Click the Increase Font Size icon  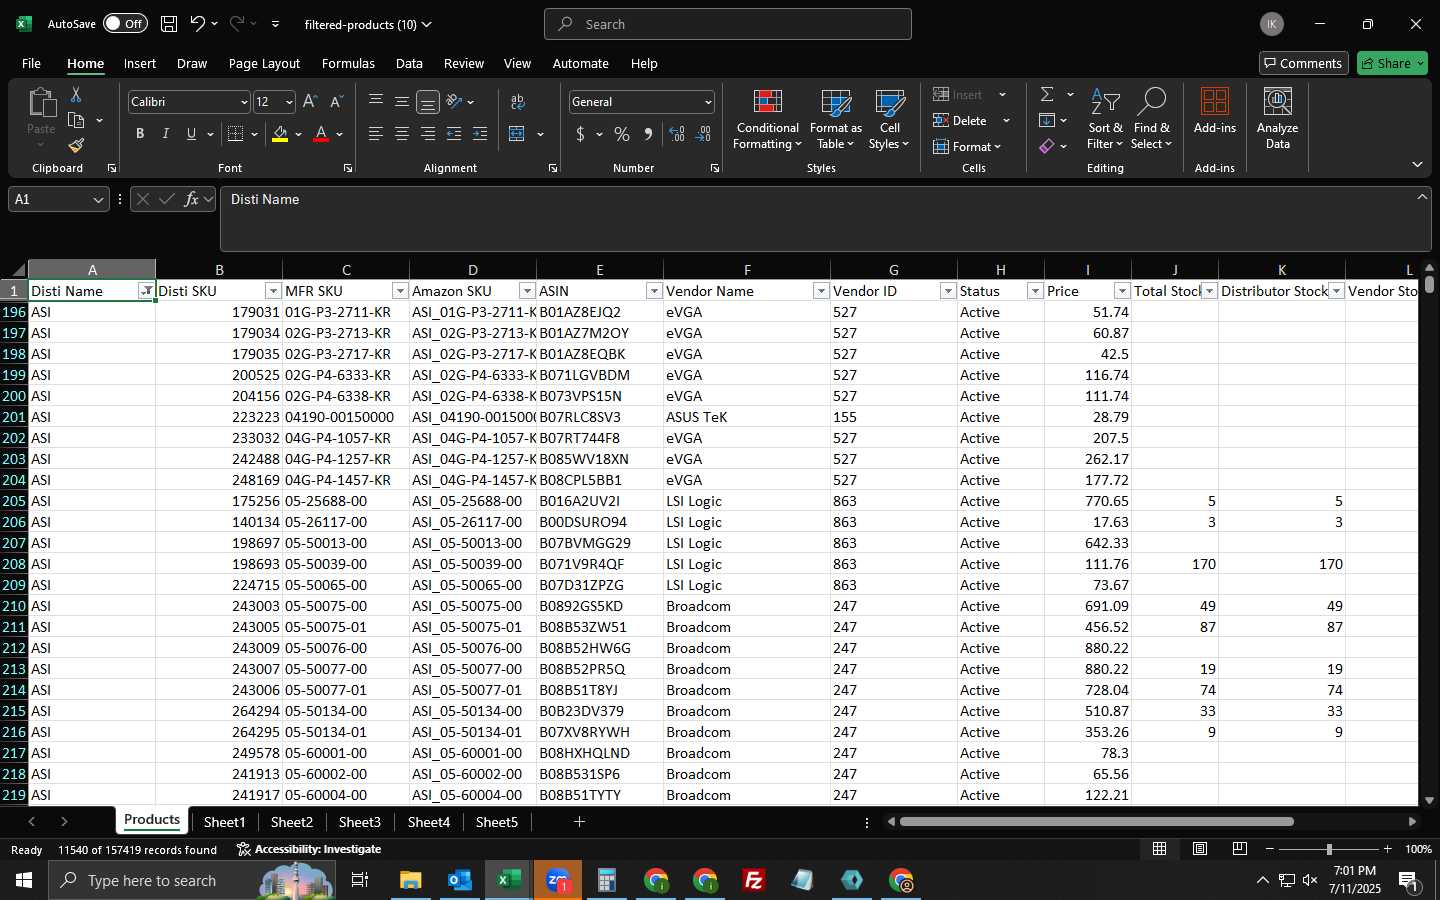tap(310, 102)
